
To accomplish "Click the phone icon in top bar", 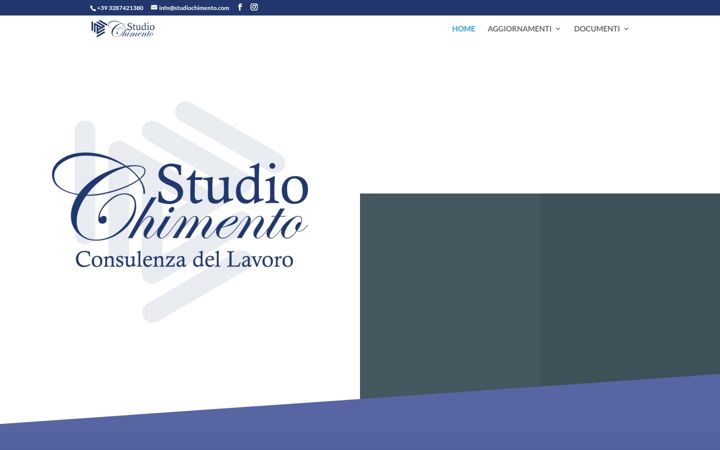I will click(x=93, y=8).
